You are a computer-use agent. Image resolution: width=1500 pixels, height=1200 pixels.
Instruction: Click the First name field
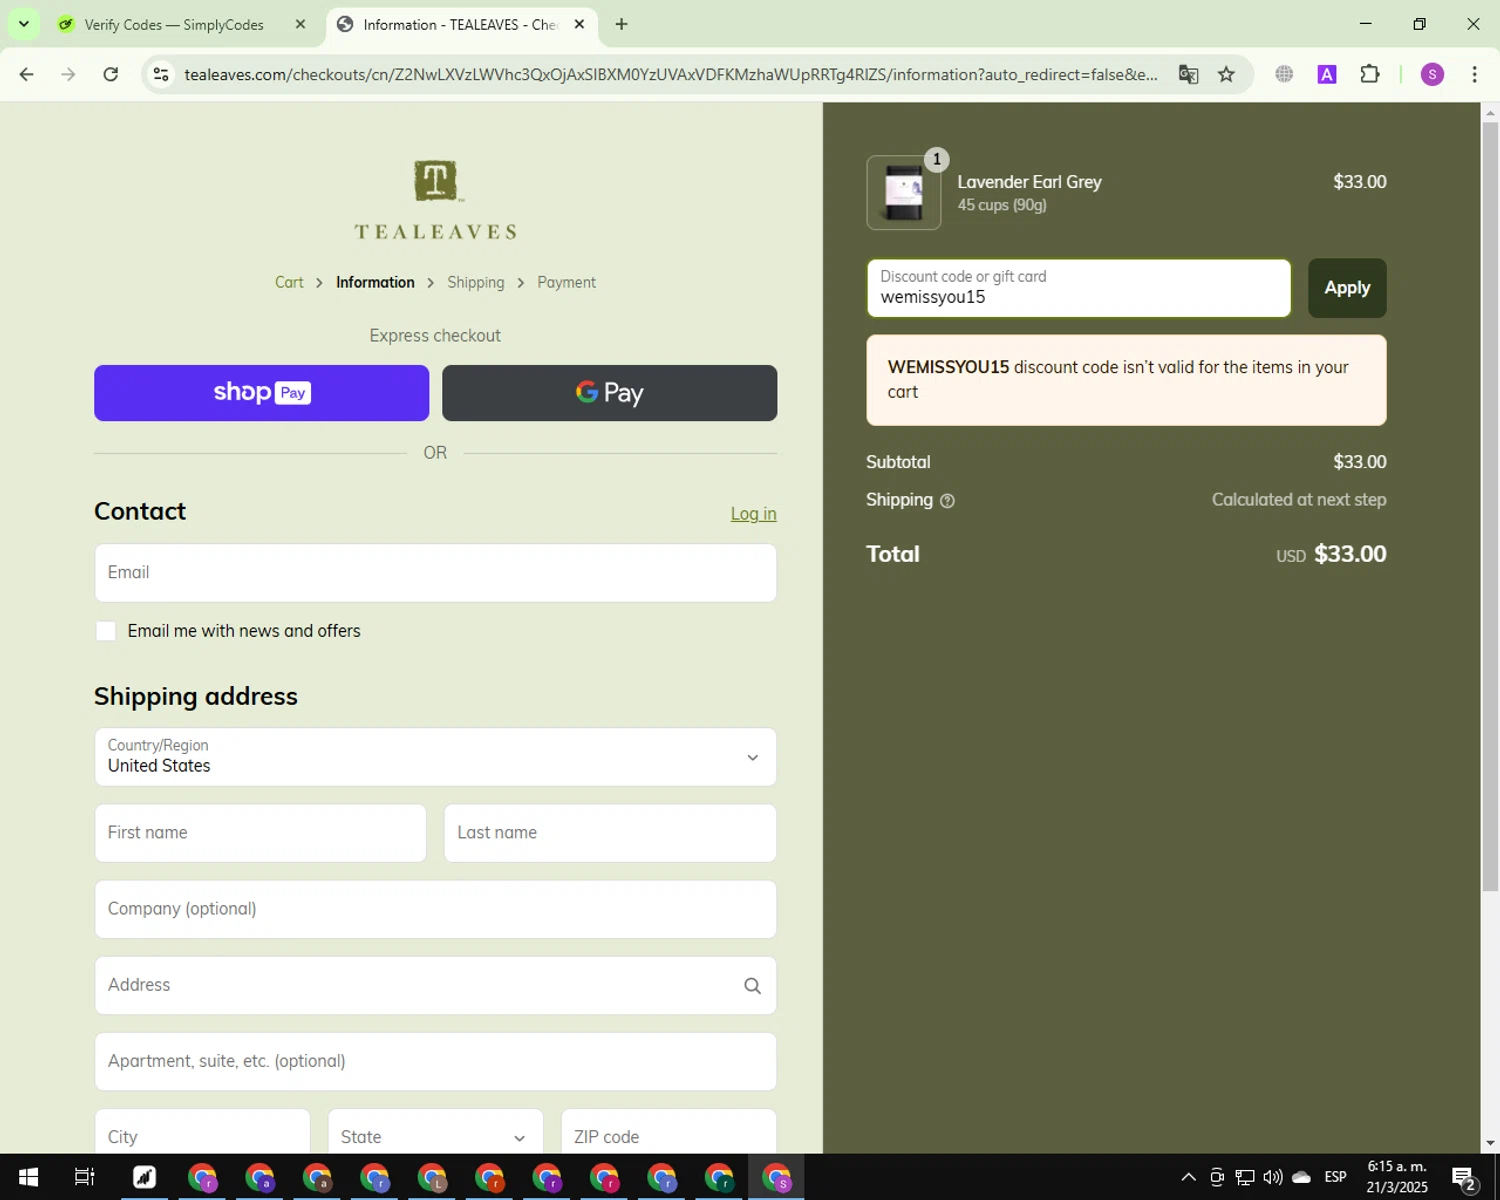click(260, 833)
